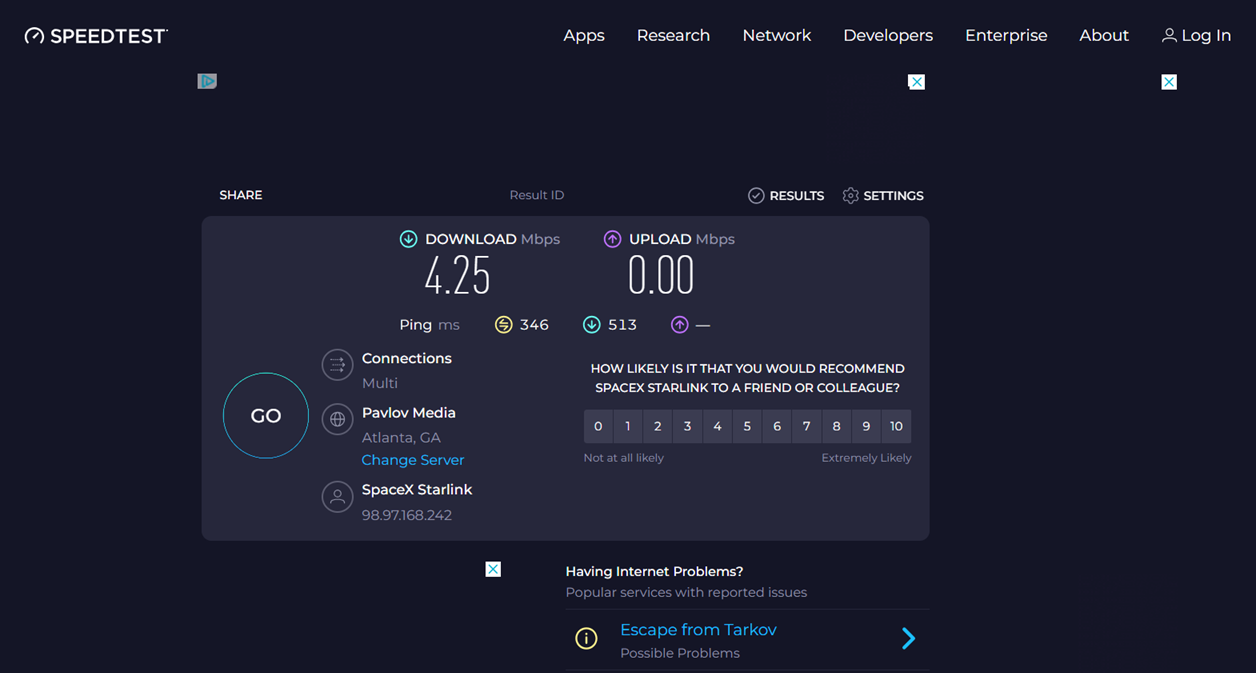Viewport: 1256px width, 673px height.
Task: Click the download arrow icon beside DOWNLOAD
Action: click(408, 239)
